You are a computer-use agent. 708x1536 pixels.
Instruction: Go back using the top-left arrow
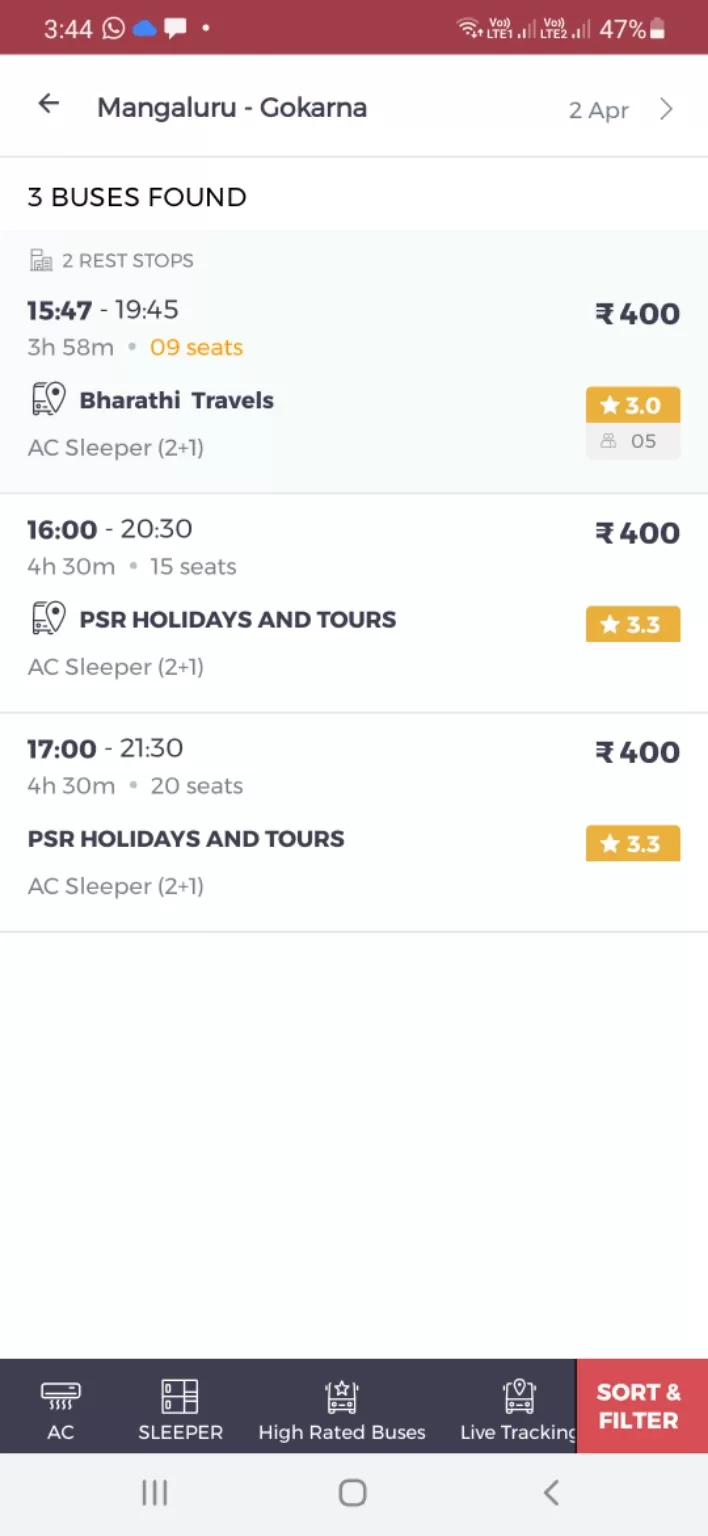pos(48,104)
